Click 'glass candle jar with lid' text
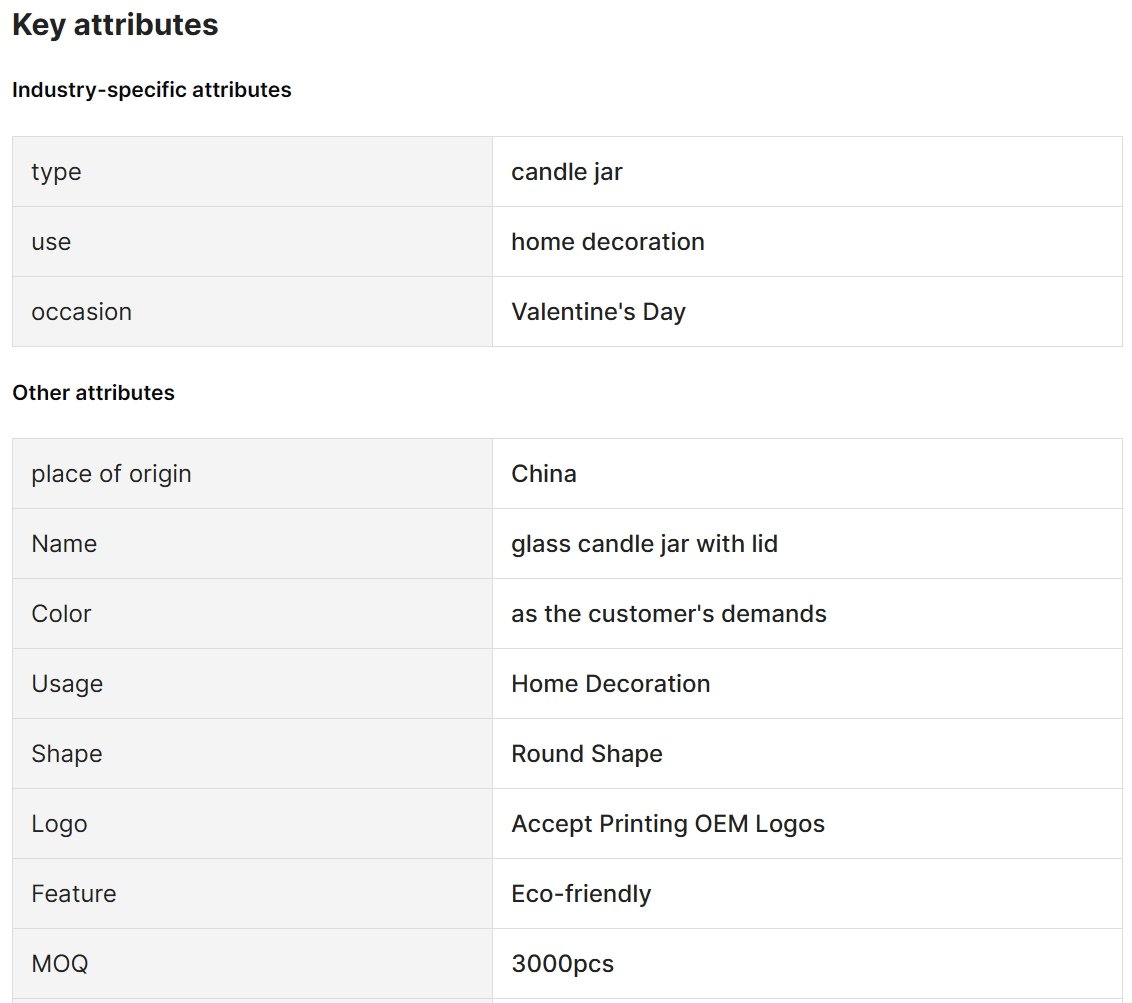This screenshot has width=1132, height=1003. [645, 544]
